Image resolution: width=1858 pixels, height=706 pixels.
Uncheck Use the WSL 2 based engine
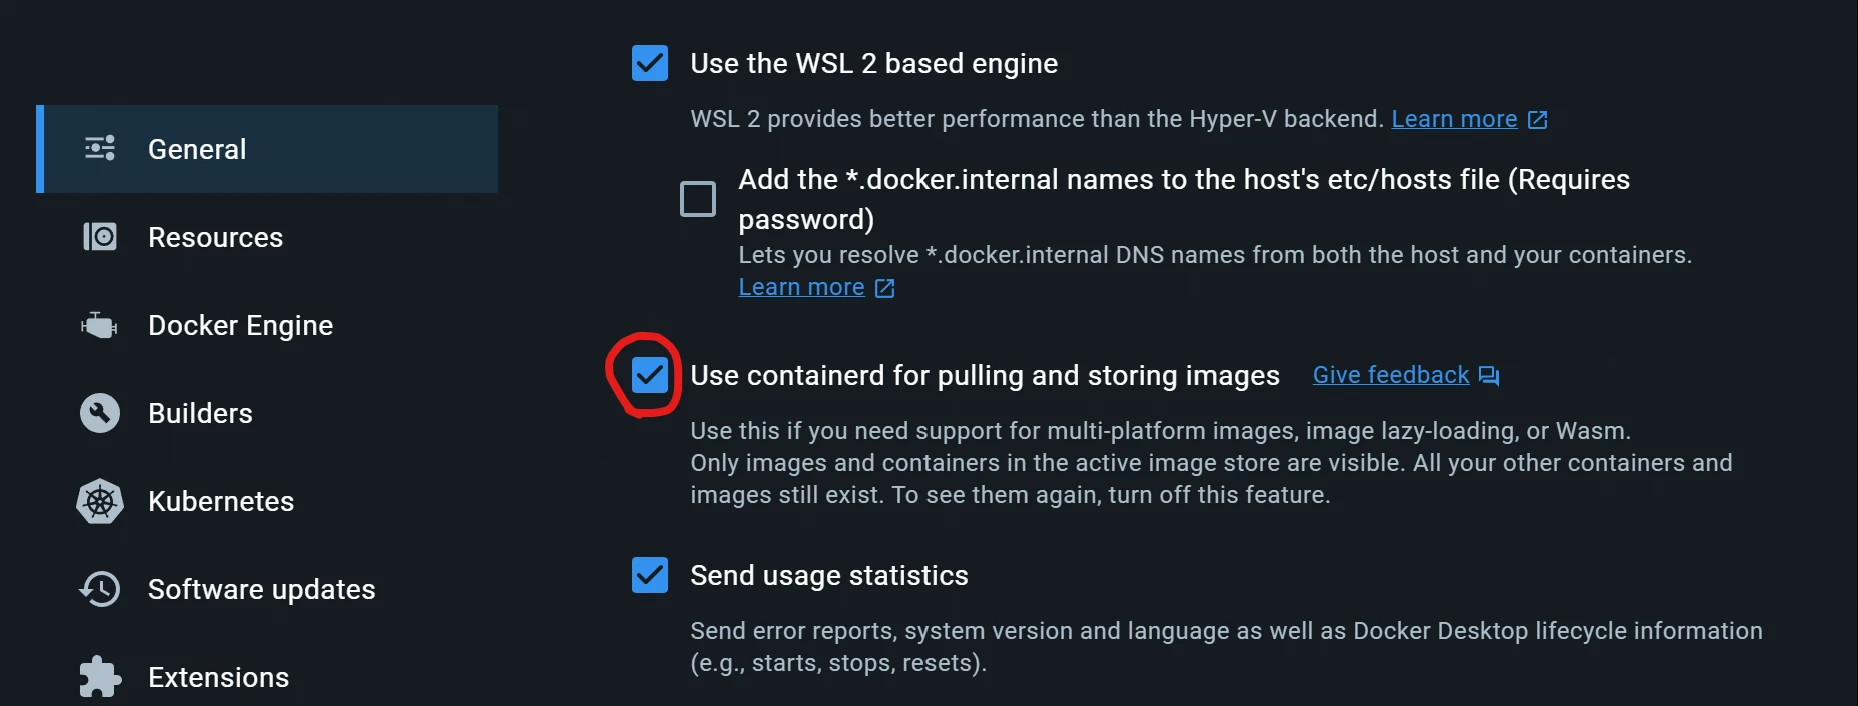[x=650, y=63]
